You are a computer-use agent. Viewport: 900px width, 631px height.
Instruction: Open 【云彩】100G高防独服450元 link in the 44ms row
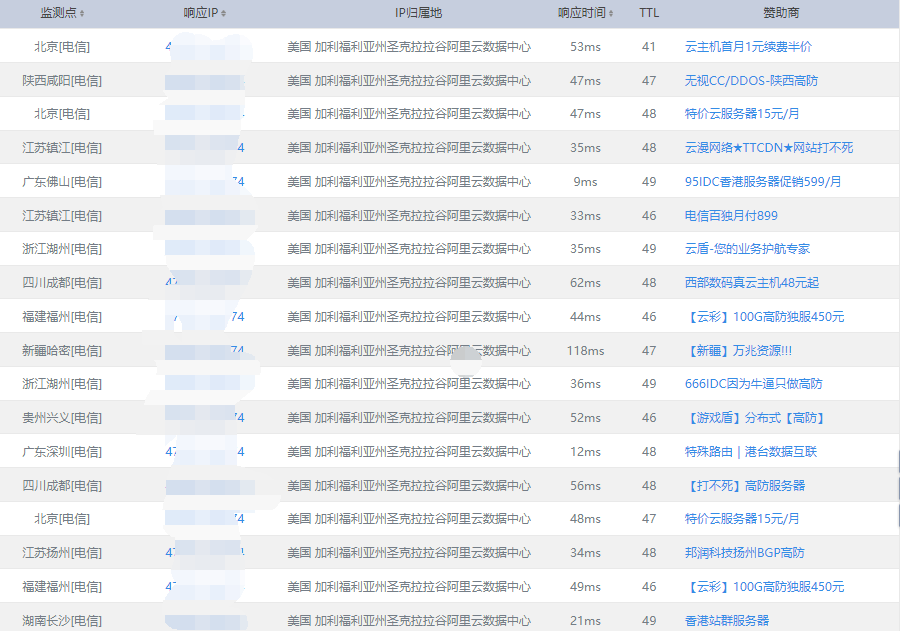(765, 316)
